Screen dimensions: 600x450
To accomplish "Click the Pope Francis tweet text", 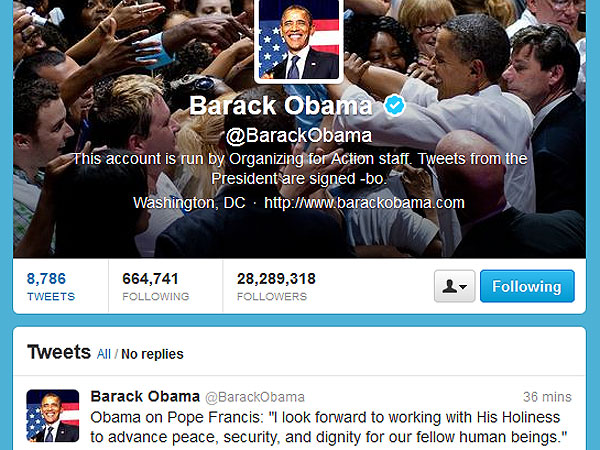I will (x=329, y=427).
